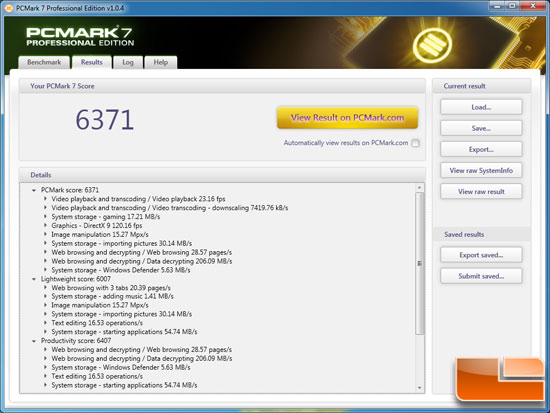Click the details scrollbar down arrow
The height and width of the screenshot is (413, 550).
[x=419, y=388]
